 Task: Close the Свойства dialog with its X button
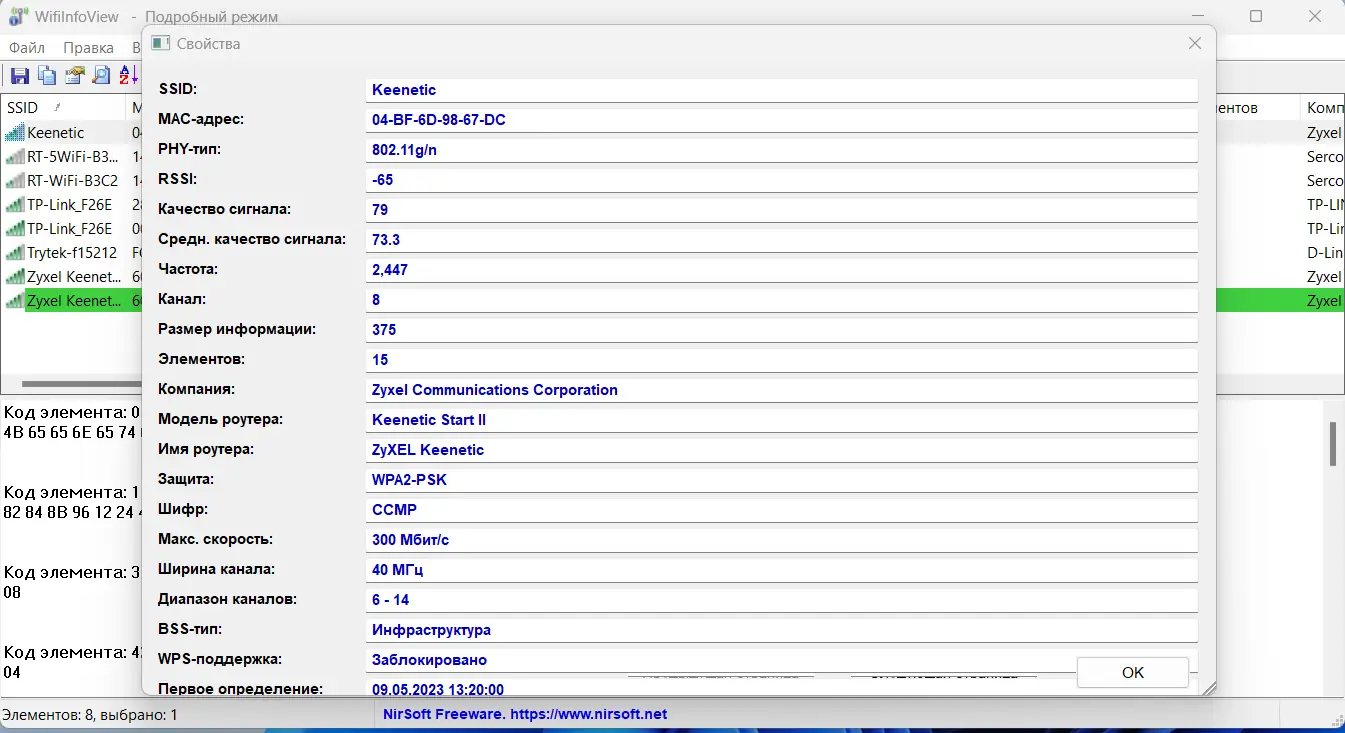click(1194, 44)
